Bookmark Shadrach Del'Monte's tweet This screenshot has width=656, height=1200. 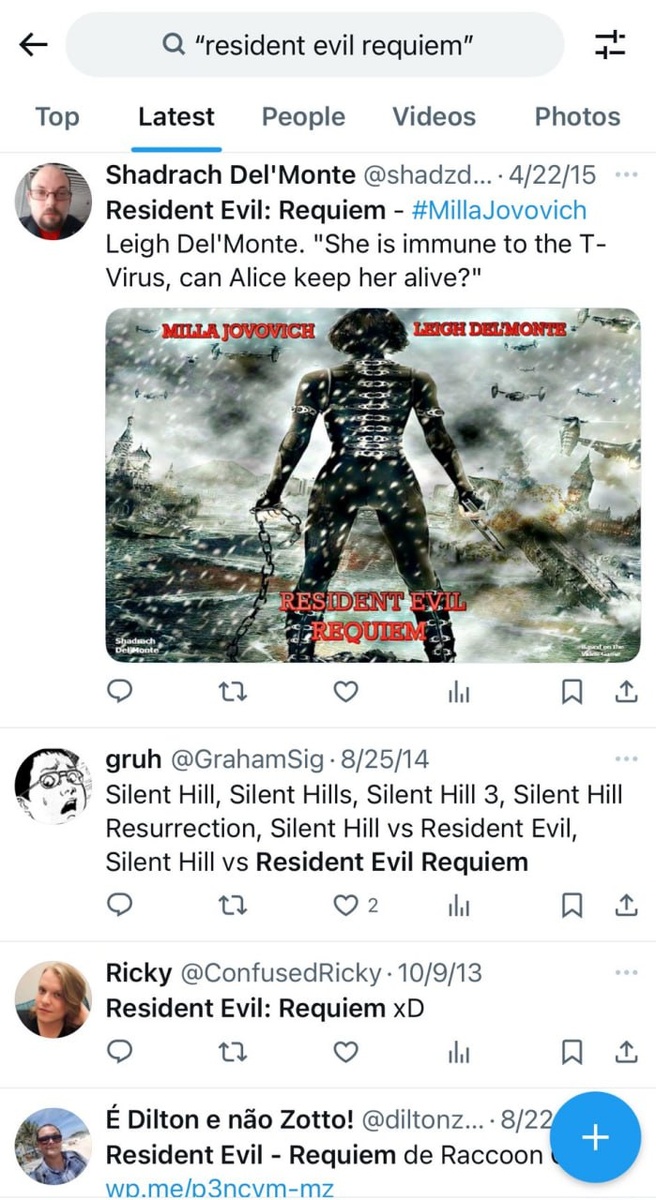click(572, 691)
